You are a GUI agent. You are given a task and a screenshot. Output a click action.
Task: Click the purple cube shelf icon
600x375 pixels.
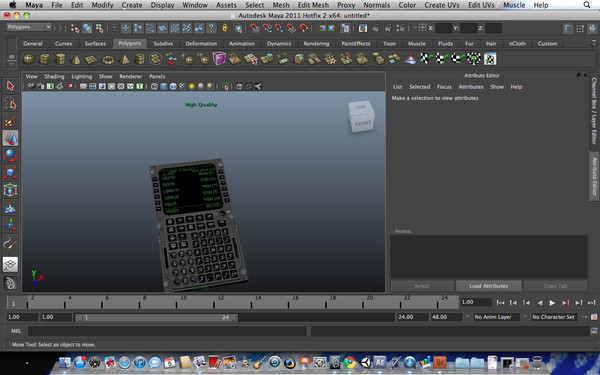219,59
